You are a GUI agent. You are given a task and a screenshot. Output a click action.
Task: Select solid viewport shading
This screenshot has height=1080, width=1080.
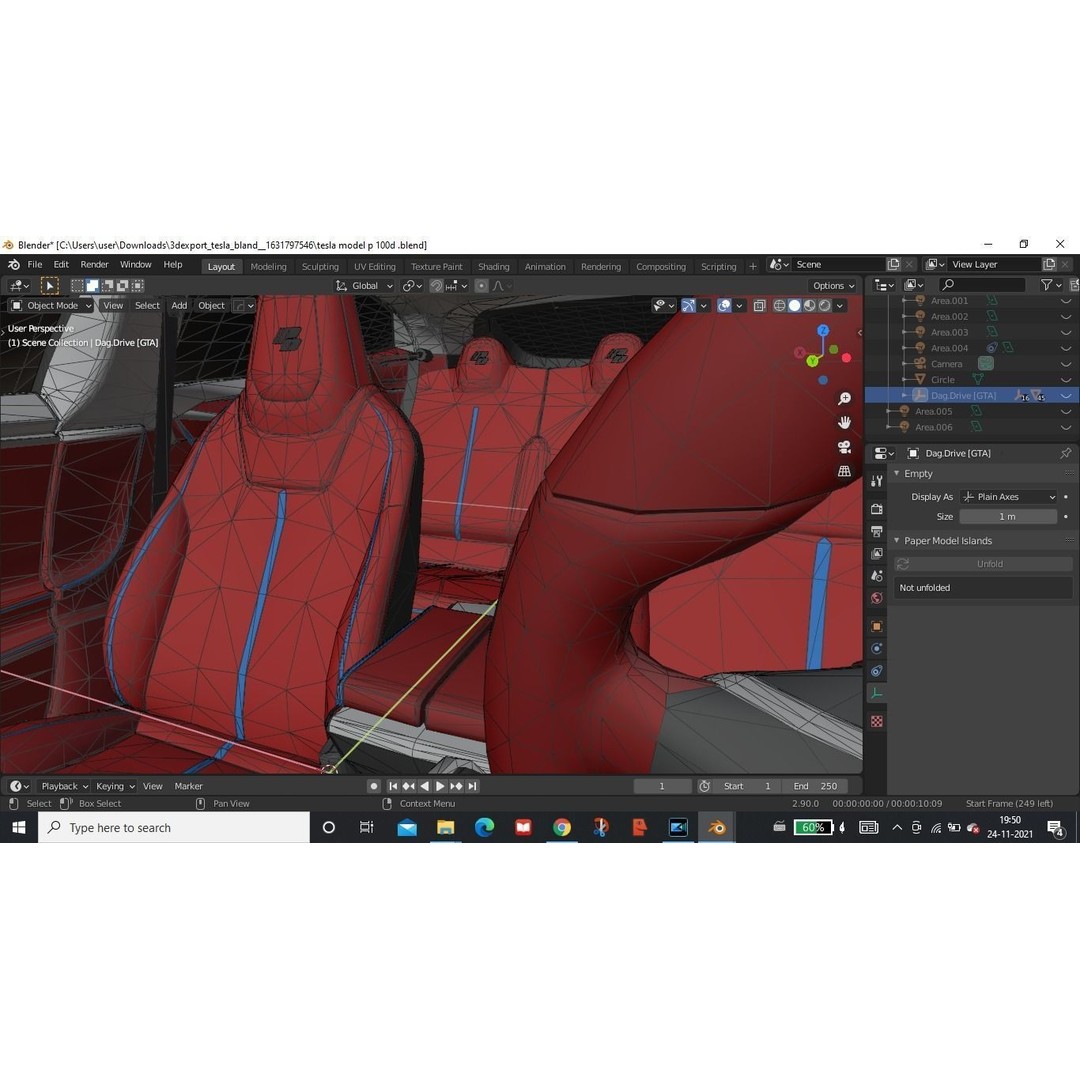click(794, 305)
